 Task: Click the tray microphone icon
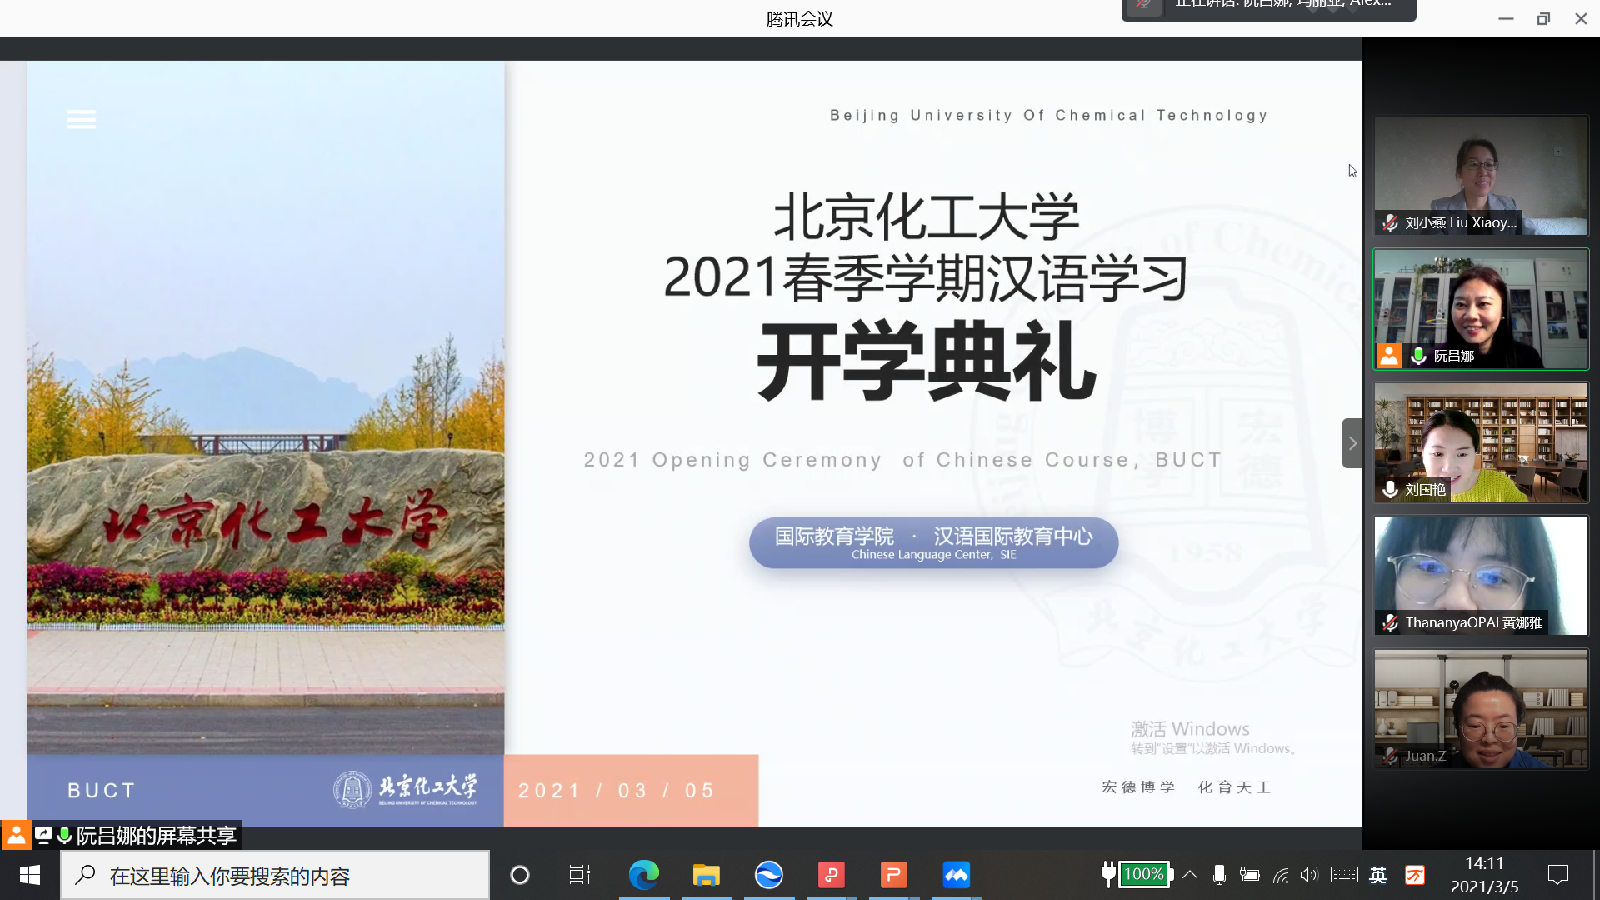[1219, 875]
